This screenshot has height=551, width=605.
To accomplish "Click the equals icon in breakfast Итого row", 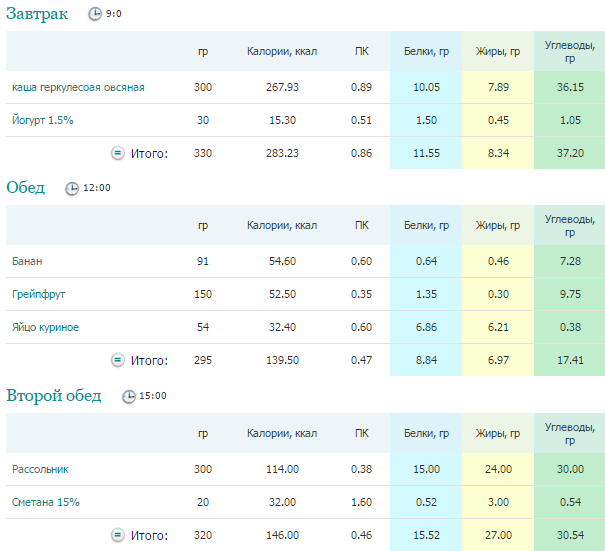I will tap(117, 153).
